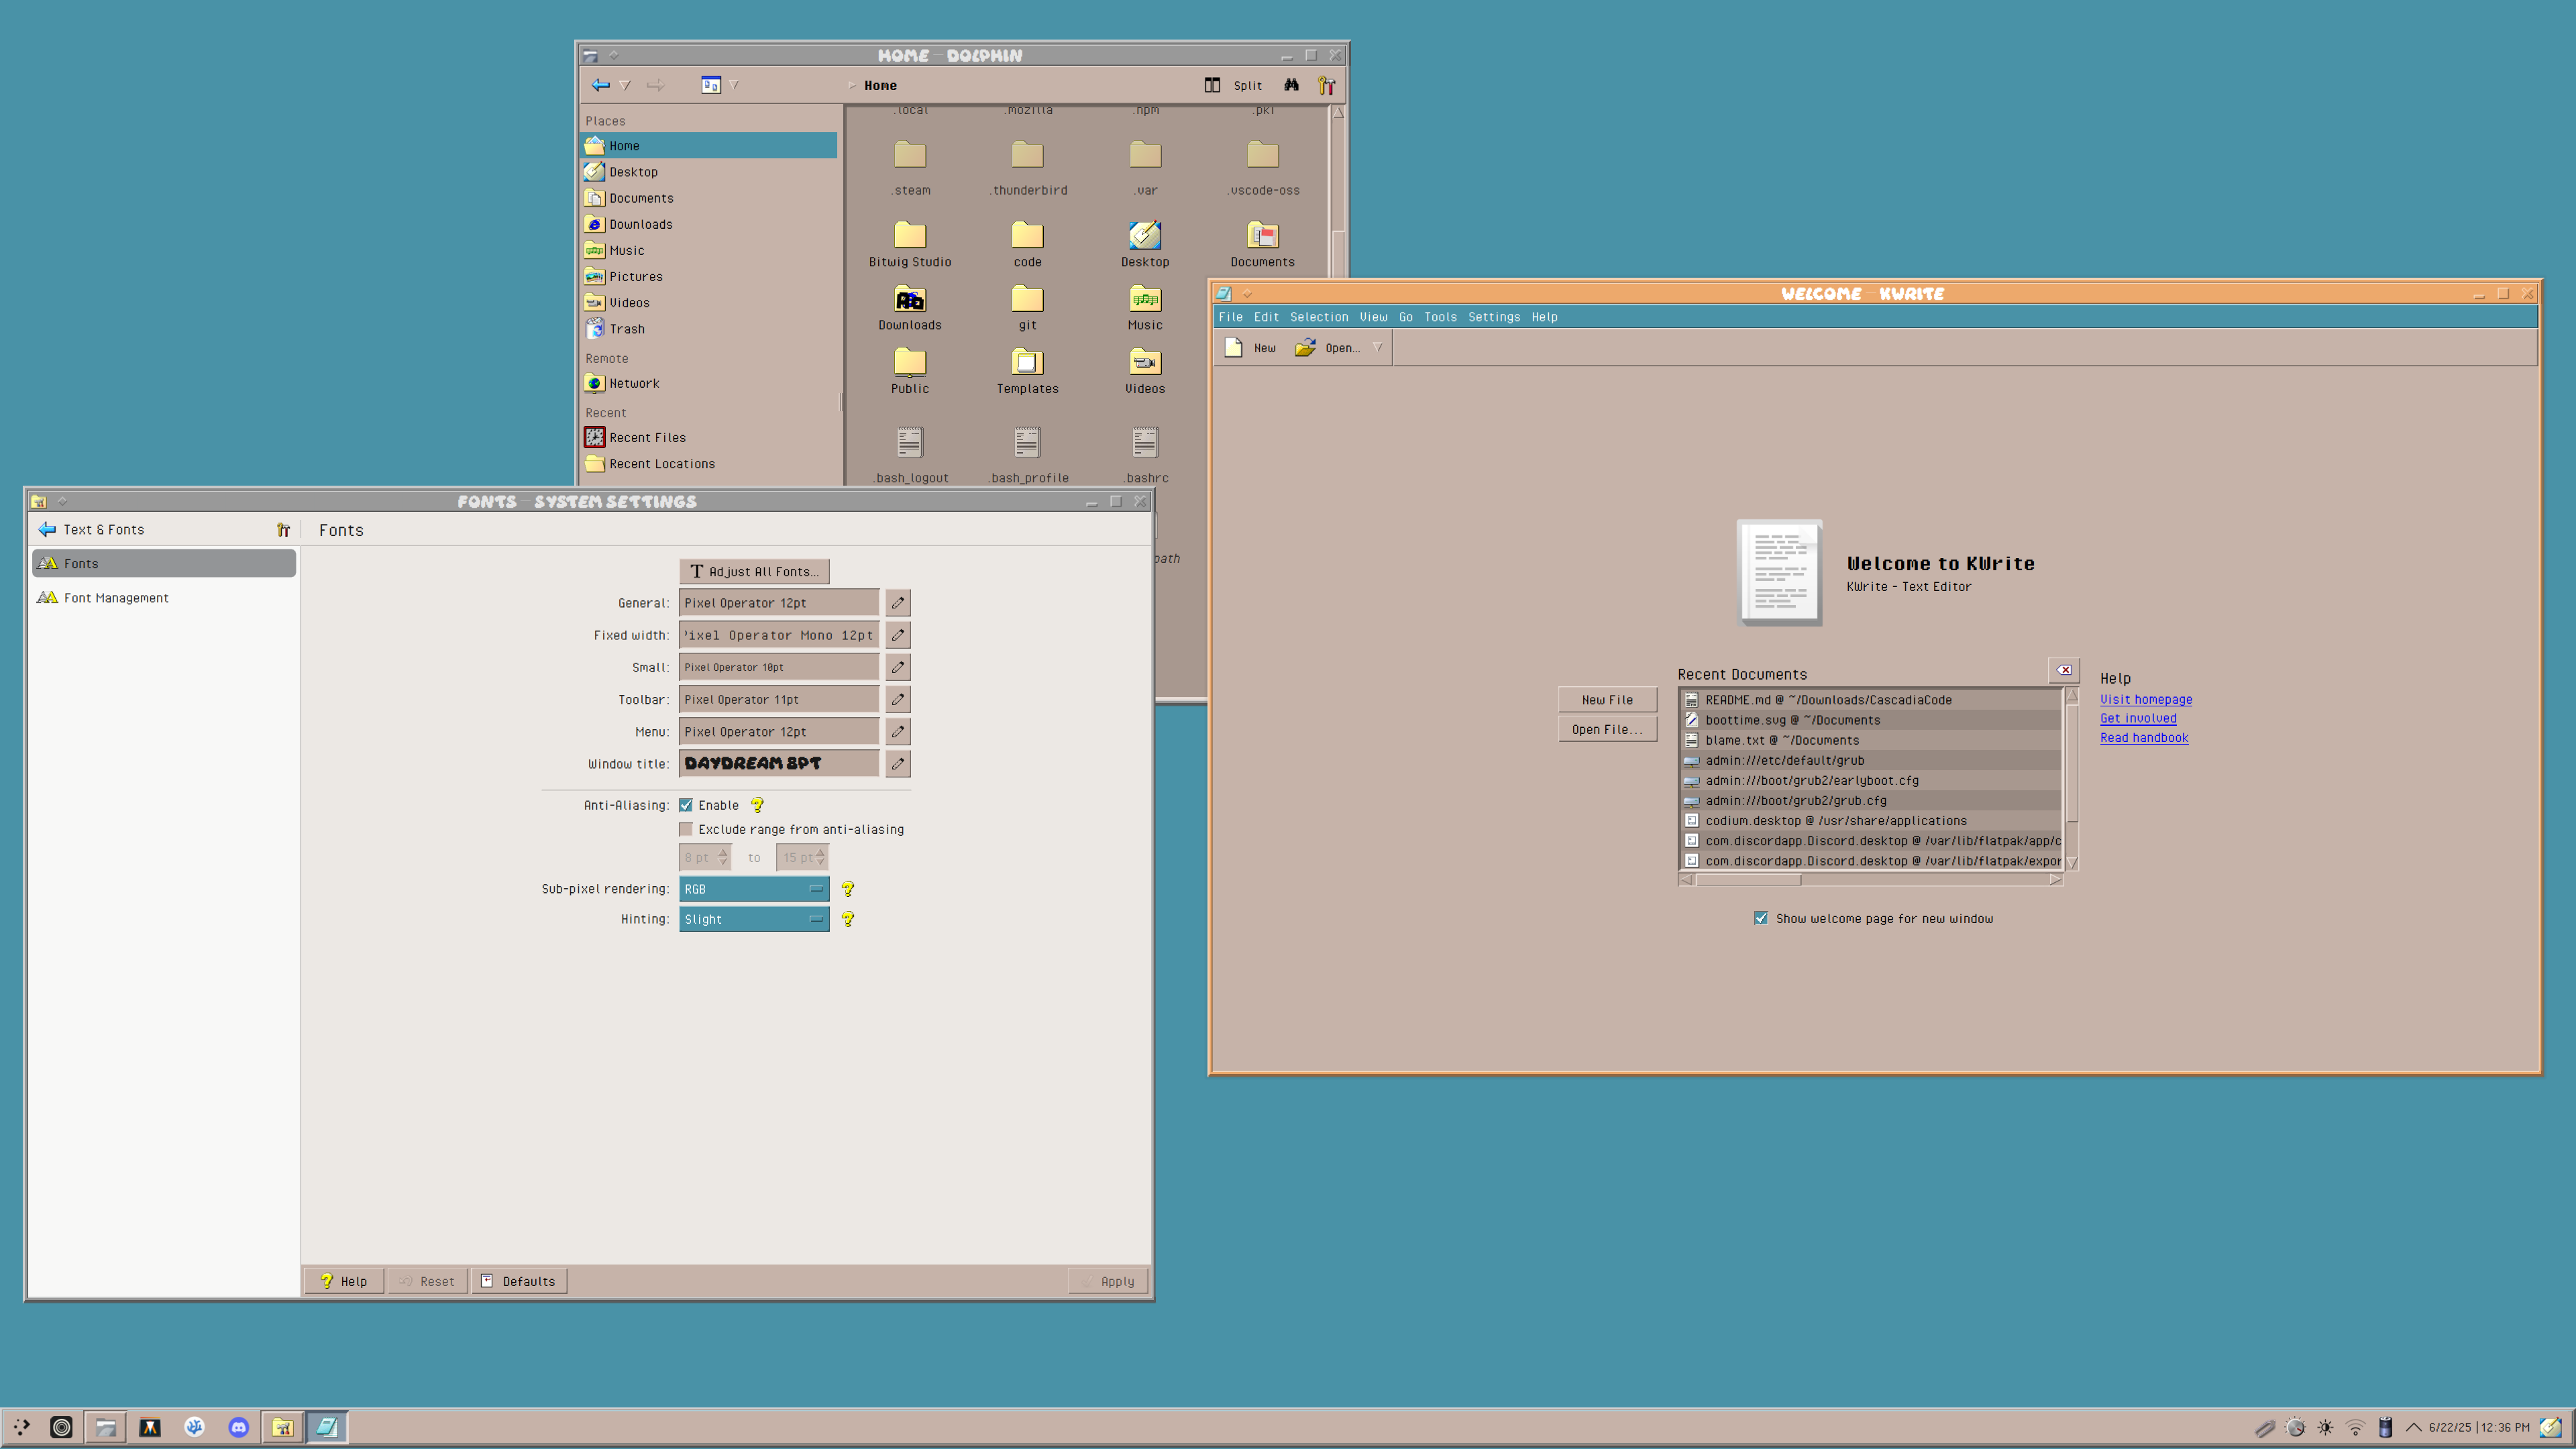Select Font Management in System Settings sidebar
The image size is (2576, 1449).
(164, 598)
